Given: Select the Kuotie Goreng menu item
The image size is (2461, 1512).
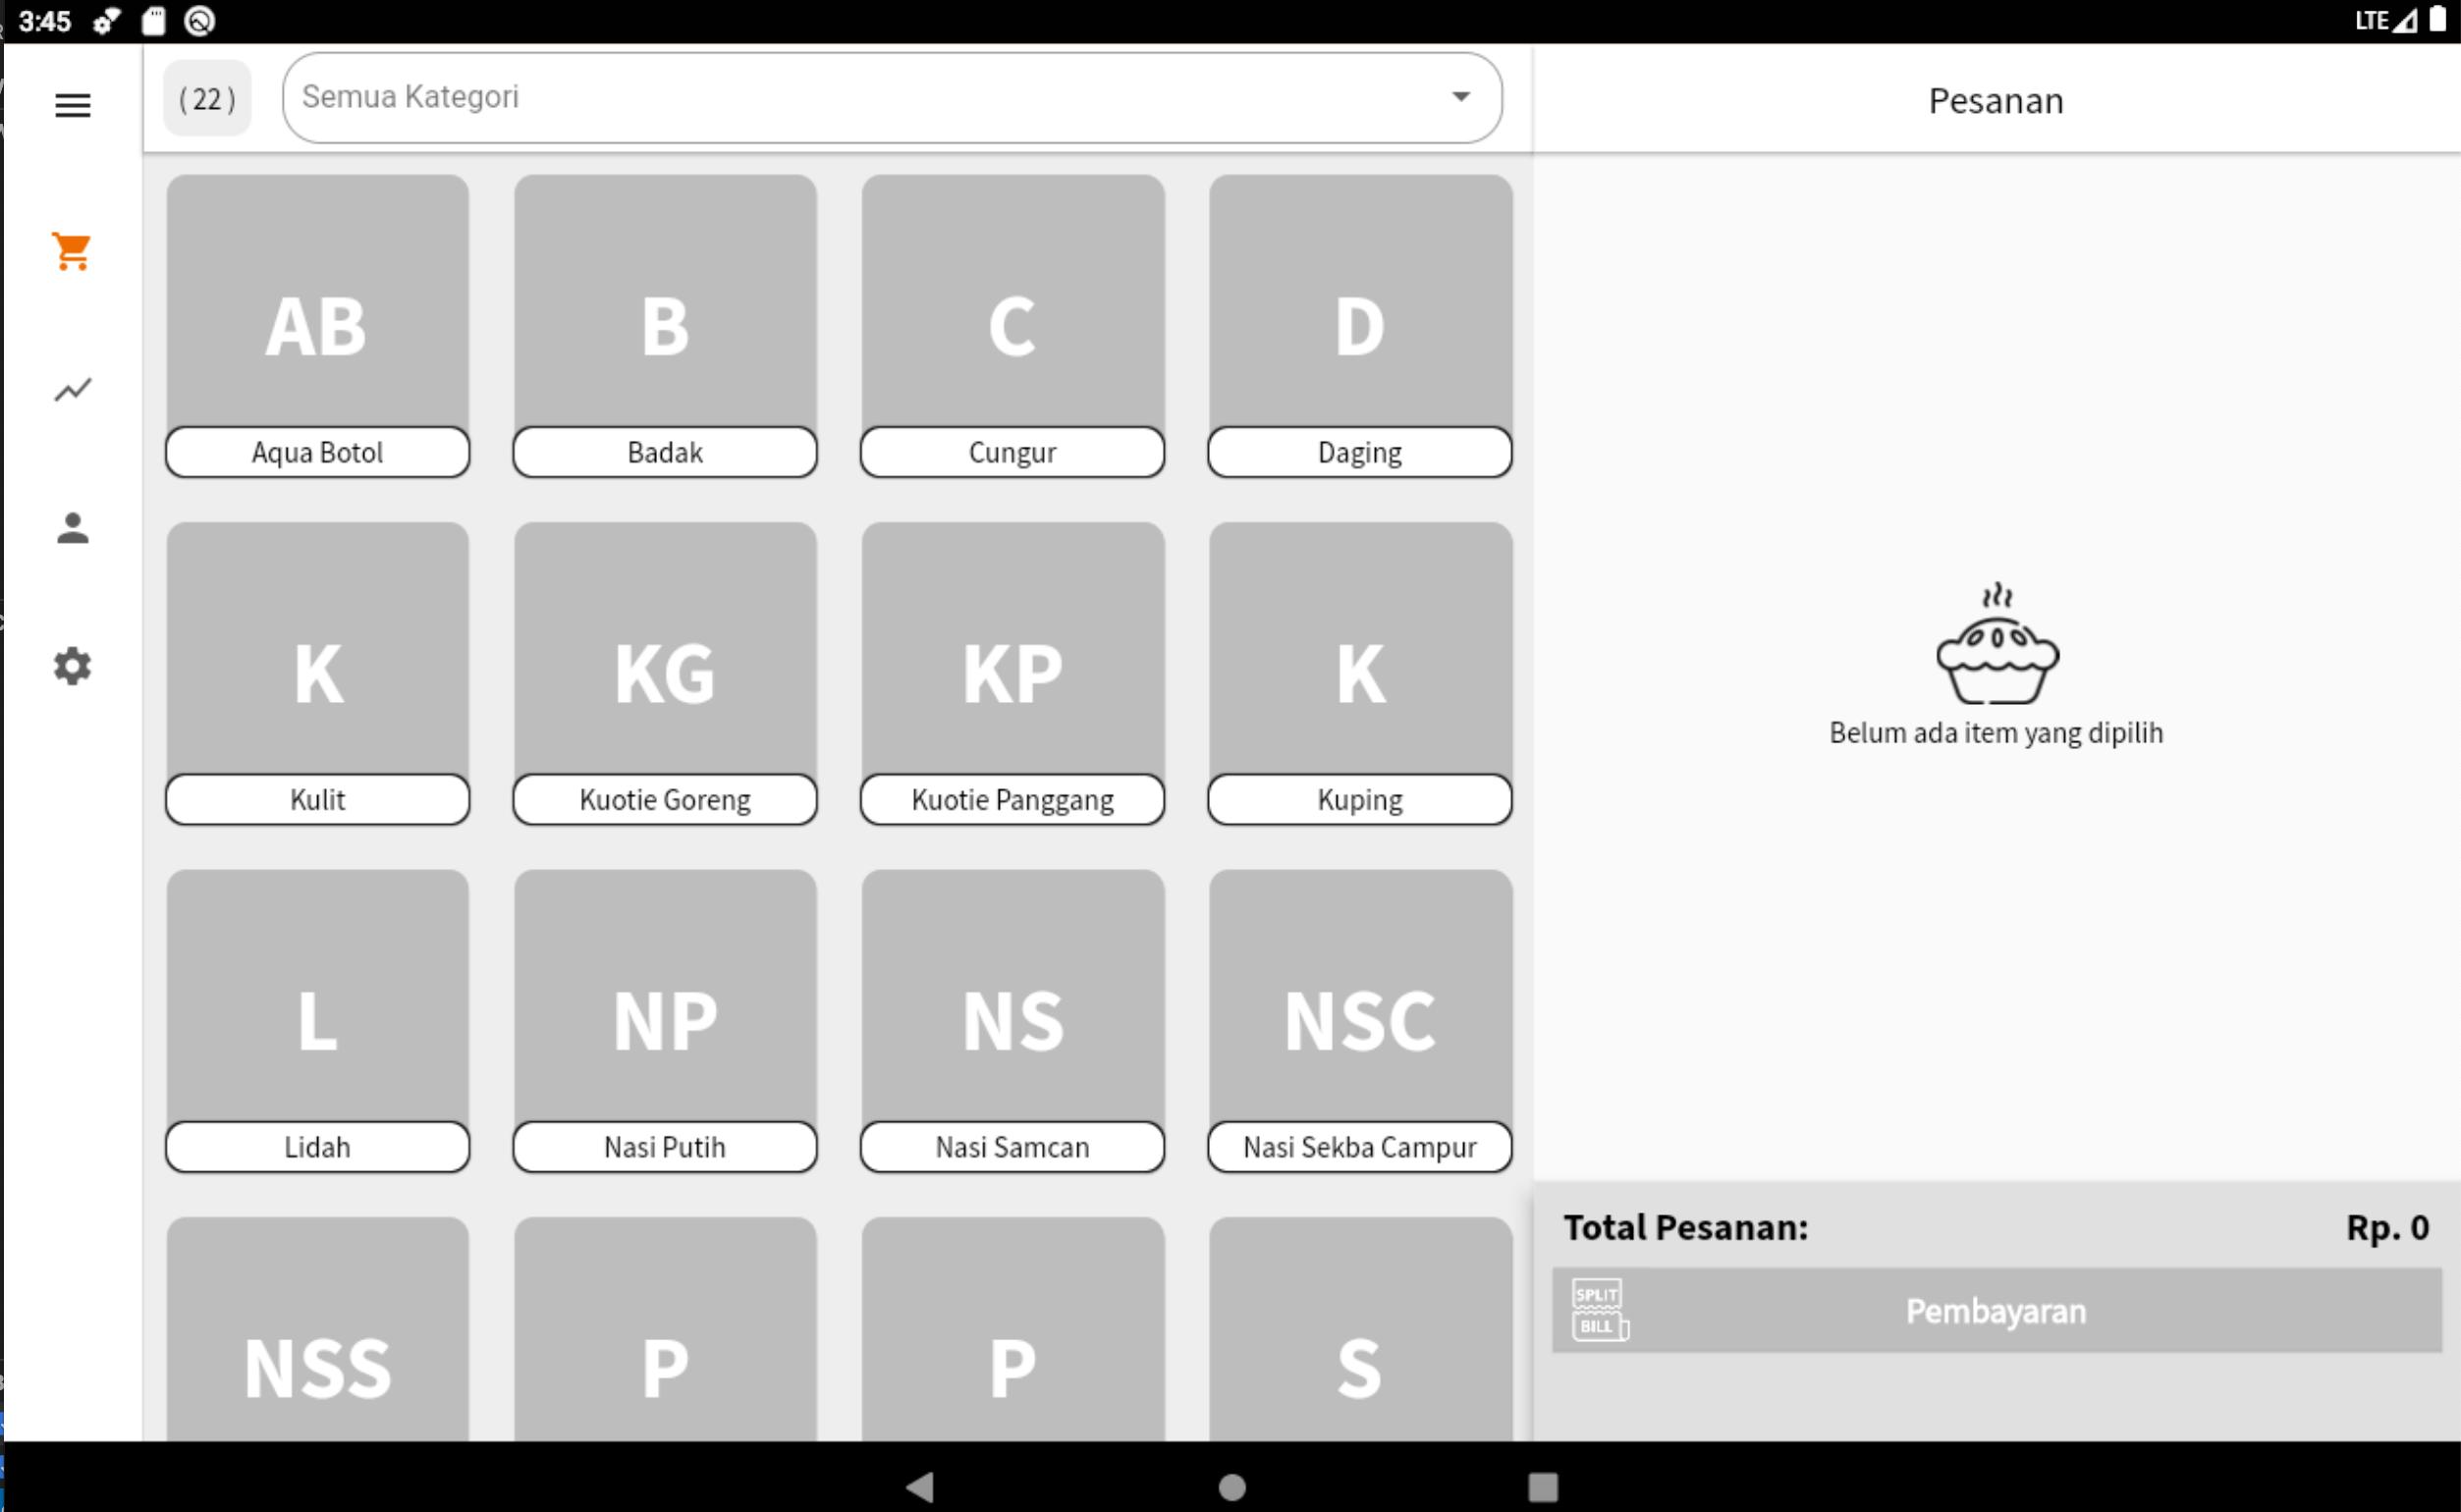Looking at the screenshot, I should 665,674.
